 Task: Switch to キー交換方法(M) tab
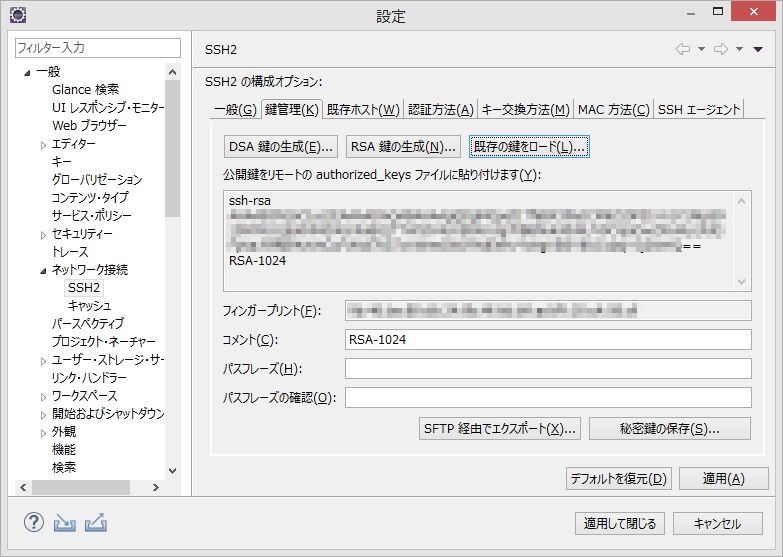[x=525, y=109]
